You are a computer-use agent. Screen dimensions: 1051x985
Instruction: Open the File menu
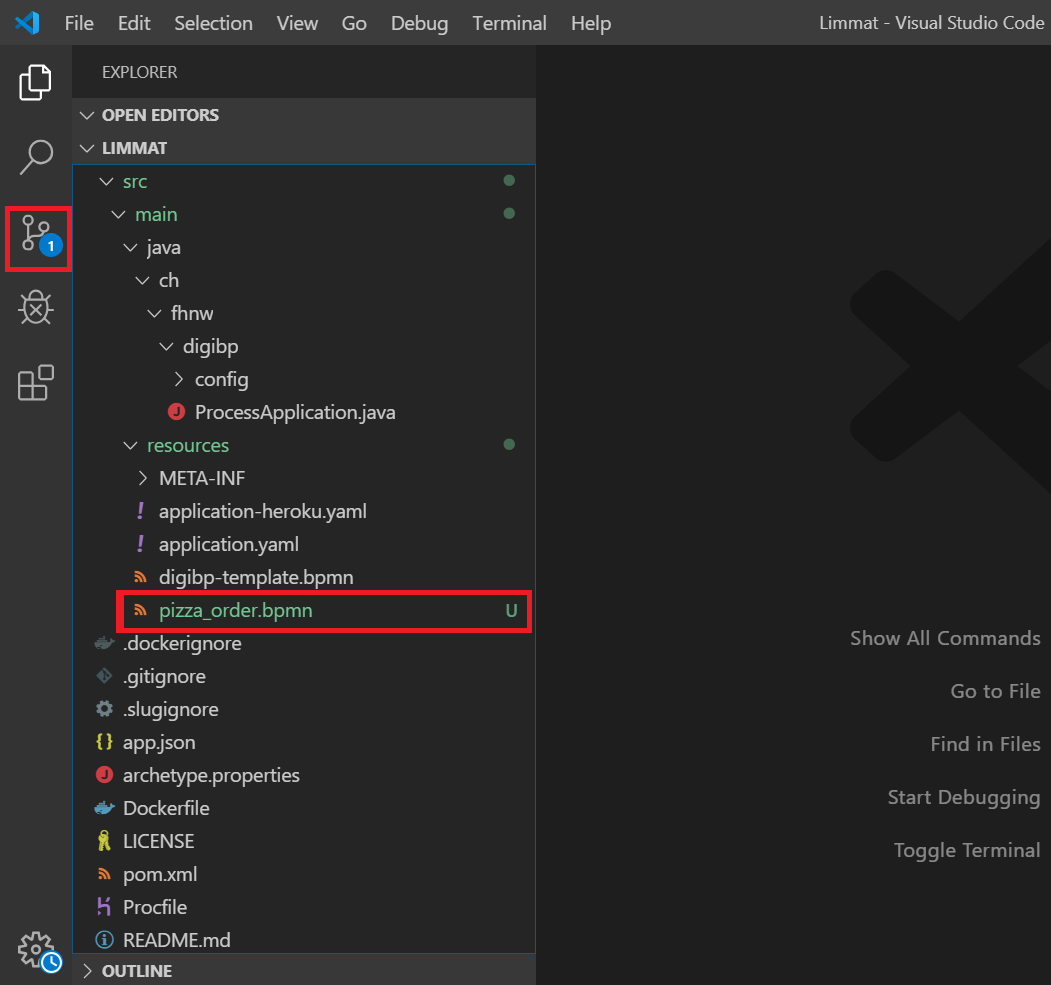coord(79,23)
